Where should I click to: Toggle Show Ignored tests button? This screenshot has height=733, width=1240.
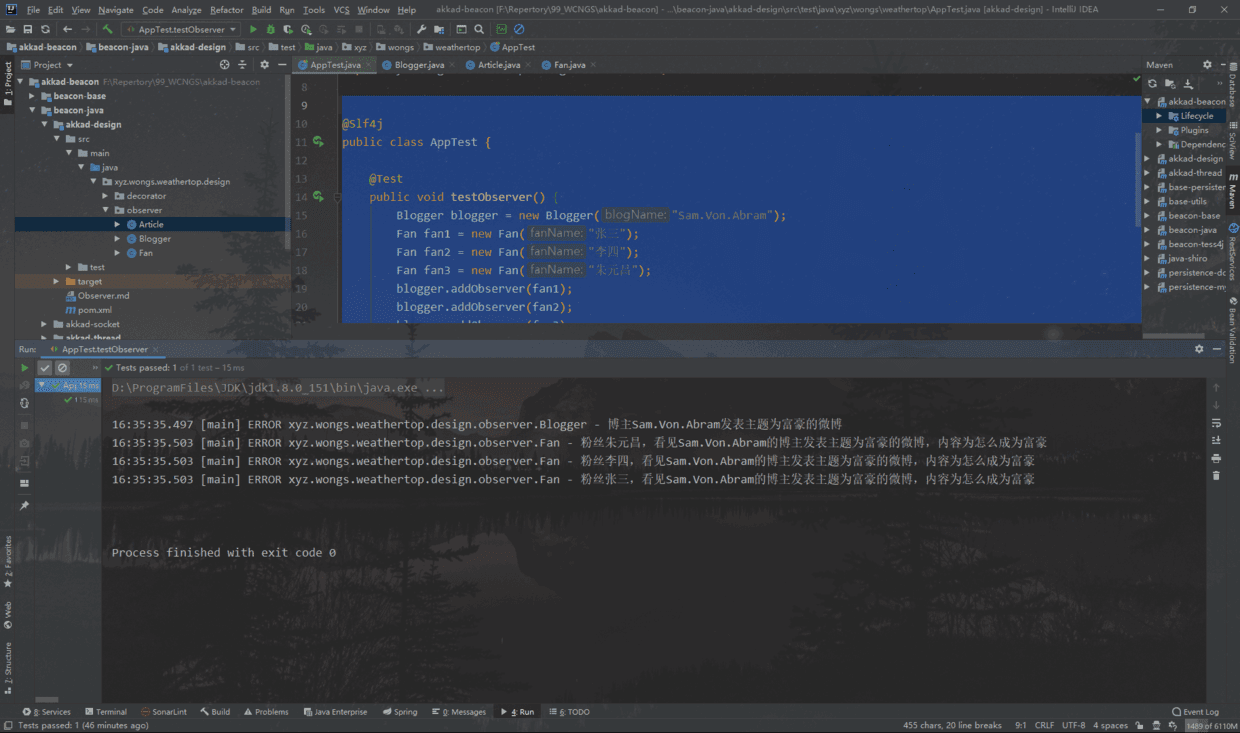coord(62,368)
